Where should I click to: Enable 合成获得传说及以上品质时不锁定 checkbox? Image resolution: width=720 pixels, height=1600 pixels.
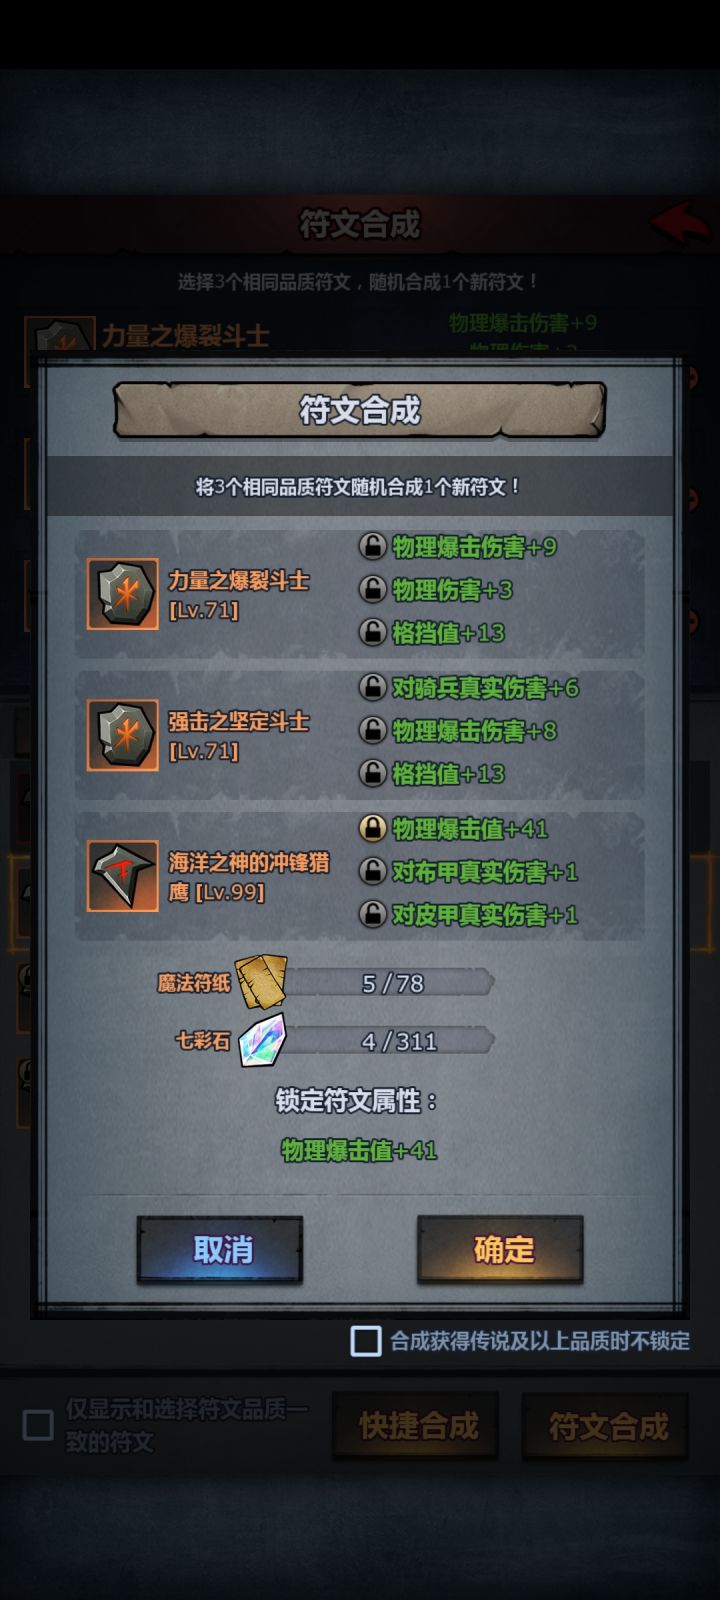pyautogui.click(x=366, y=1341)
